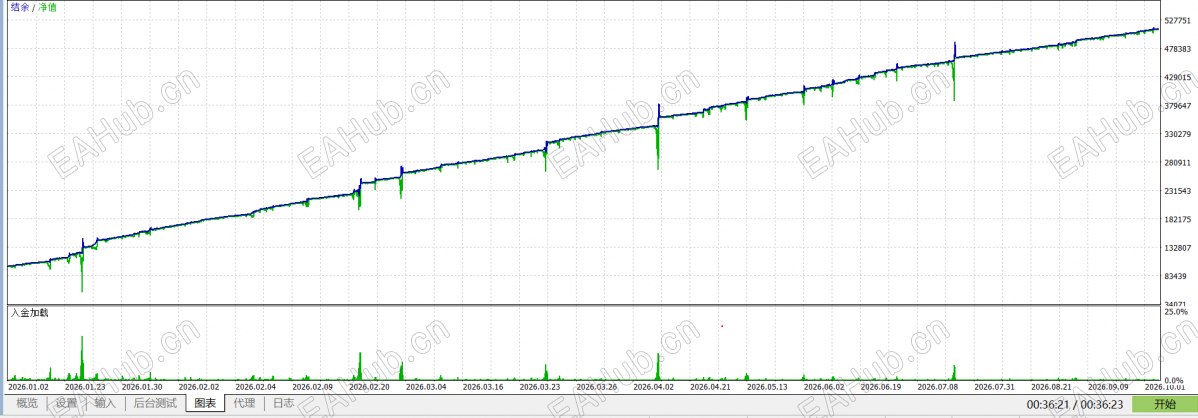Switch to the 代理 tab
The image size is (1198, 418).
244,403
